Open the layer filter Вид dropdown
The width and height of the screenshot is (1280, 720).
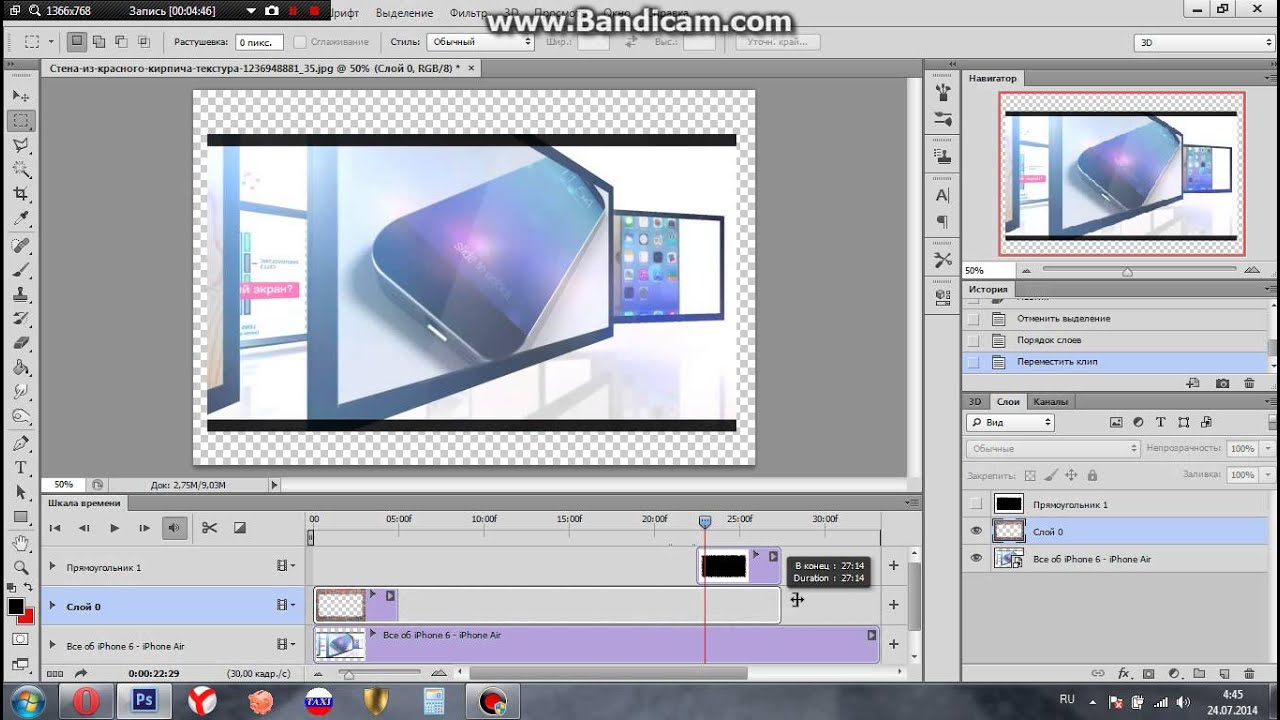(x=1010, y=423)
